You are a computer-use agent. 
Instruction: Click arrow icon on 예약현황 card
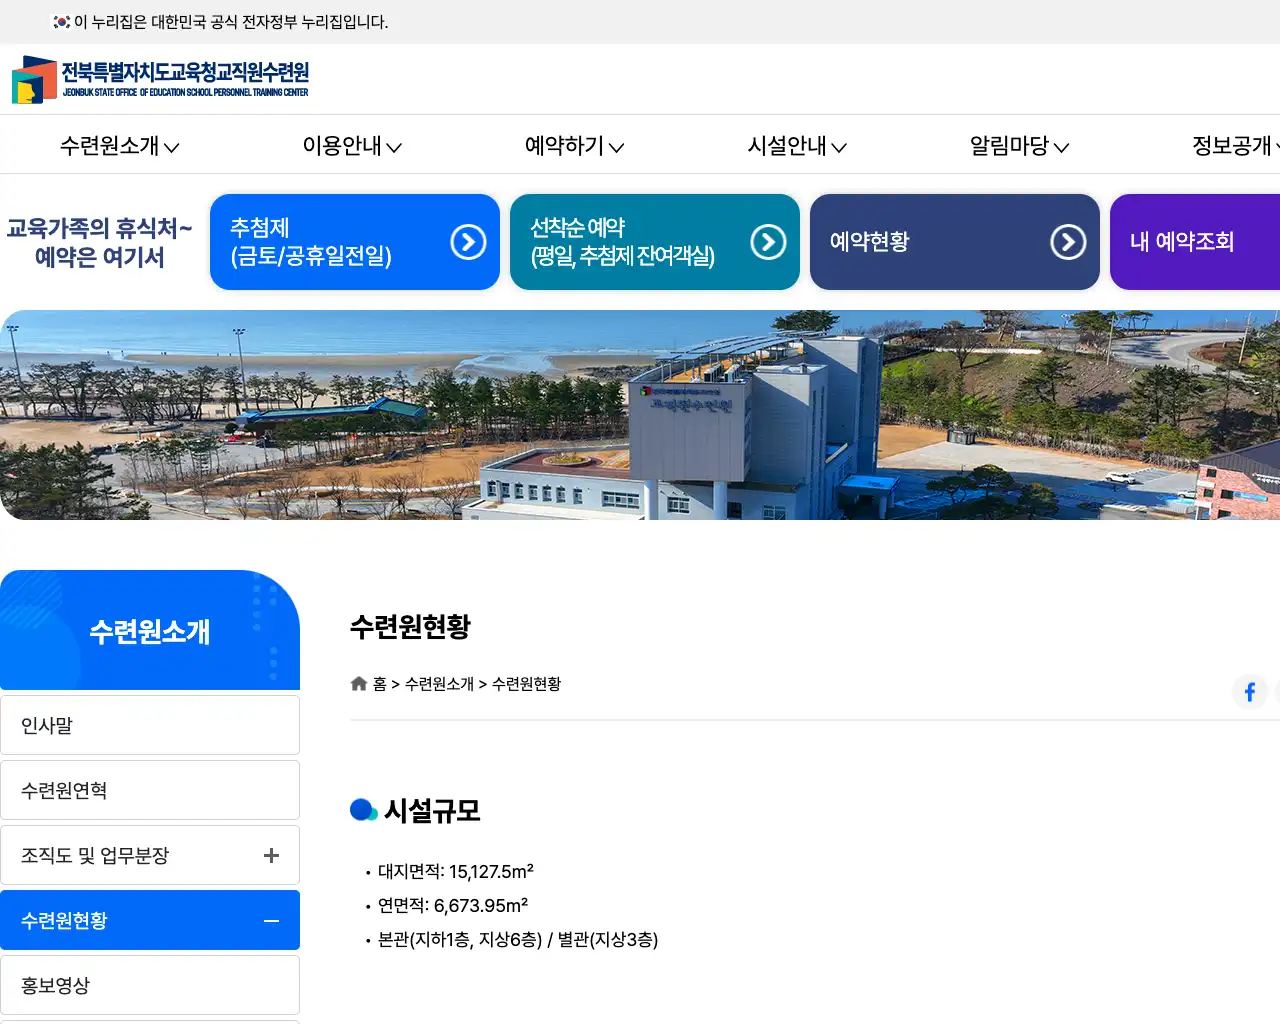point(1068,242)
